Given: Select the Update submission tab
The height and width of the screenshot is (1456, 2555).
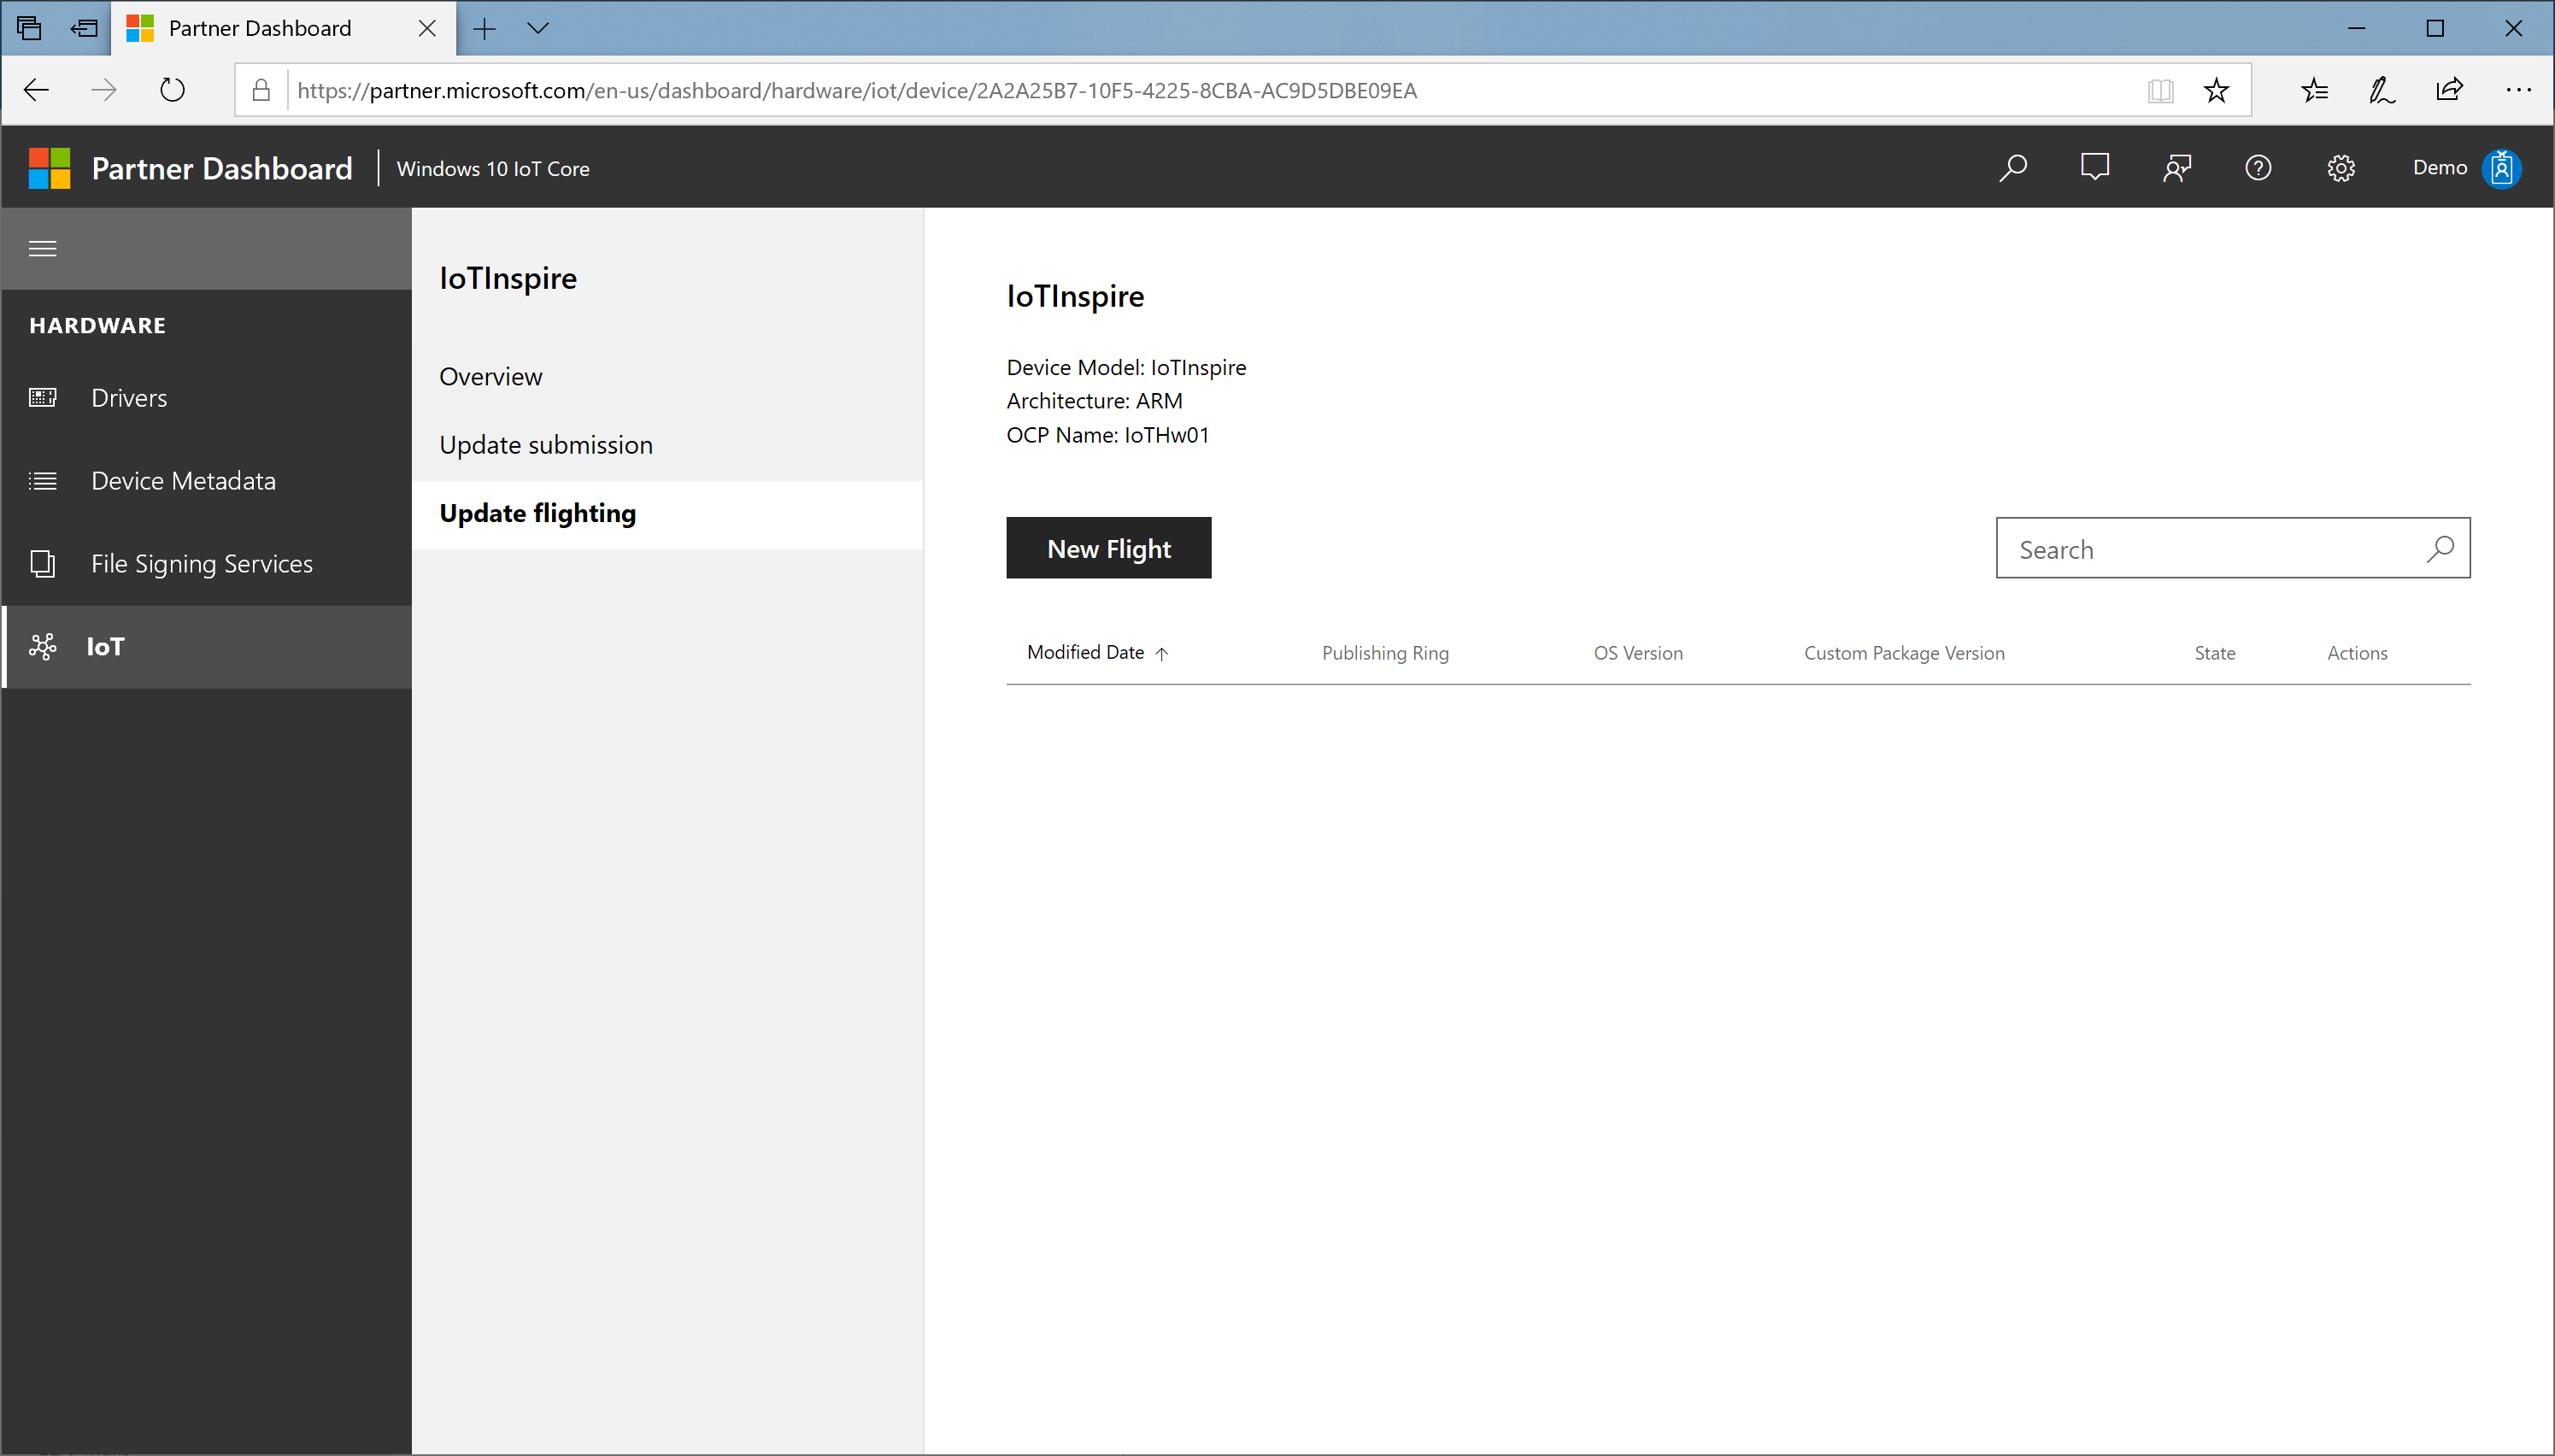Looking at the screenshot, I should [546, 443].
